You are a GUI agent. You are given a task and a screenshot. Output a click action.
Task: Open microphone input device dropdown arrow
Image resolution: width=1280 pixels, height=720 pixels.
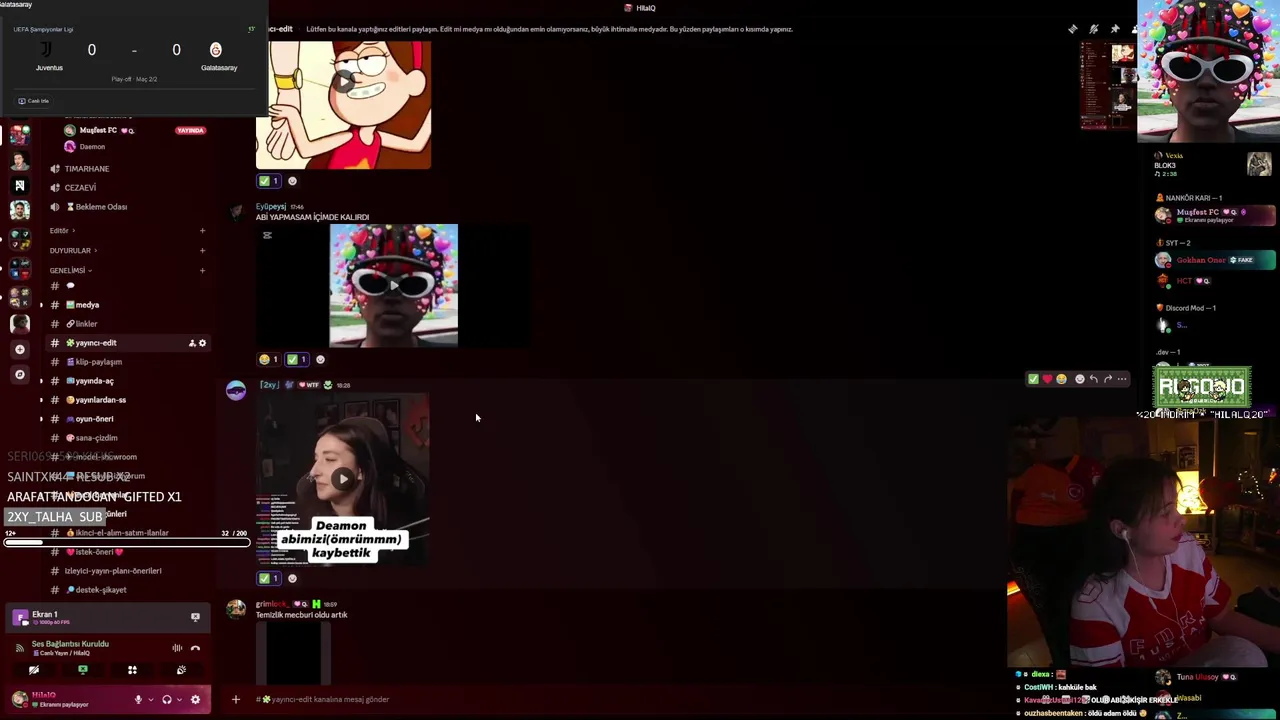(x=149, y=700)
